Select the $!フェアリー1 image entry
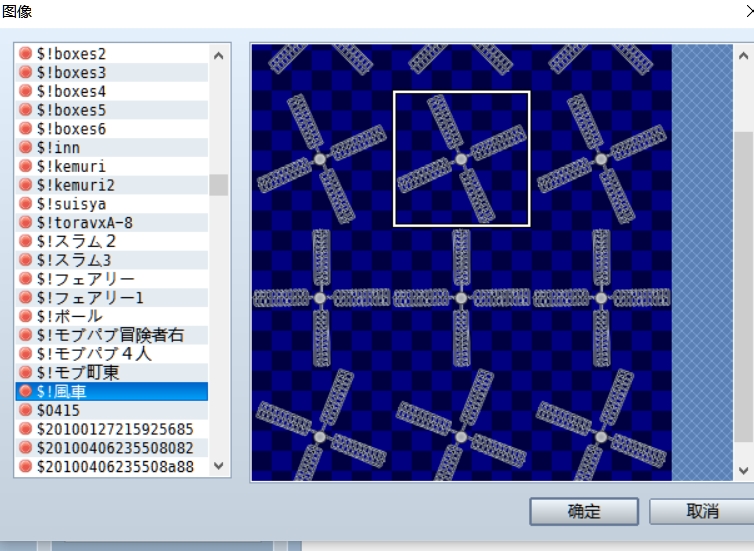754x551 pixels. (x=112, y=298)
